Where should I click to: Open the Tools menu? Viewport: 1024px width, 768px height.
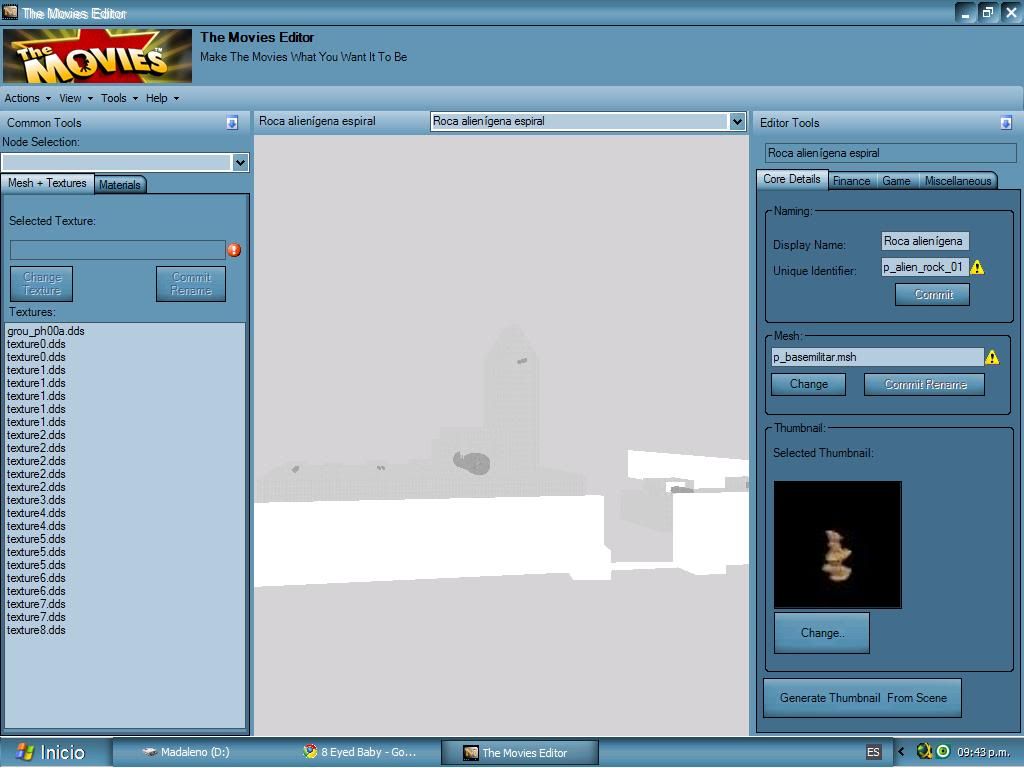click(x=119, y=98)
